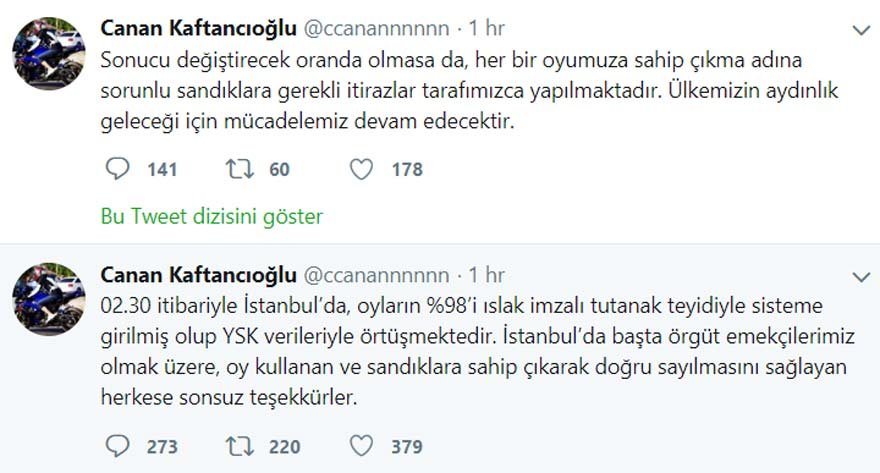Click the author name on the second tweet
880x473 pixels.
pyautogui.click(x=198, y=275)
